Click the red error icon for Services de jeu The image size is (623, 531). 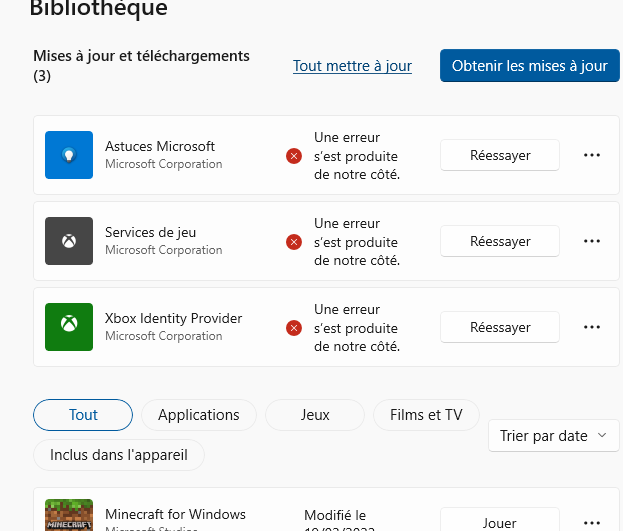294,242
